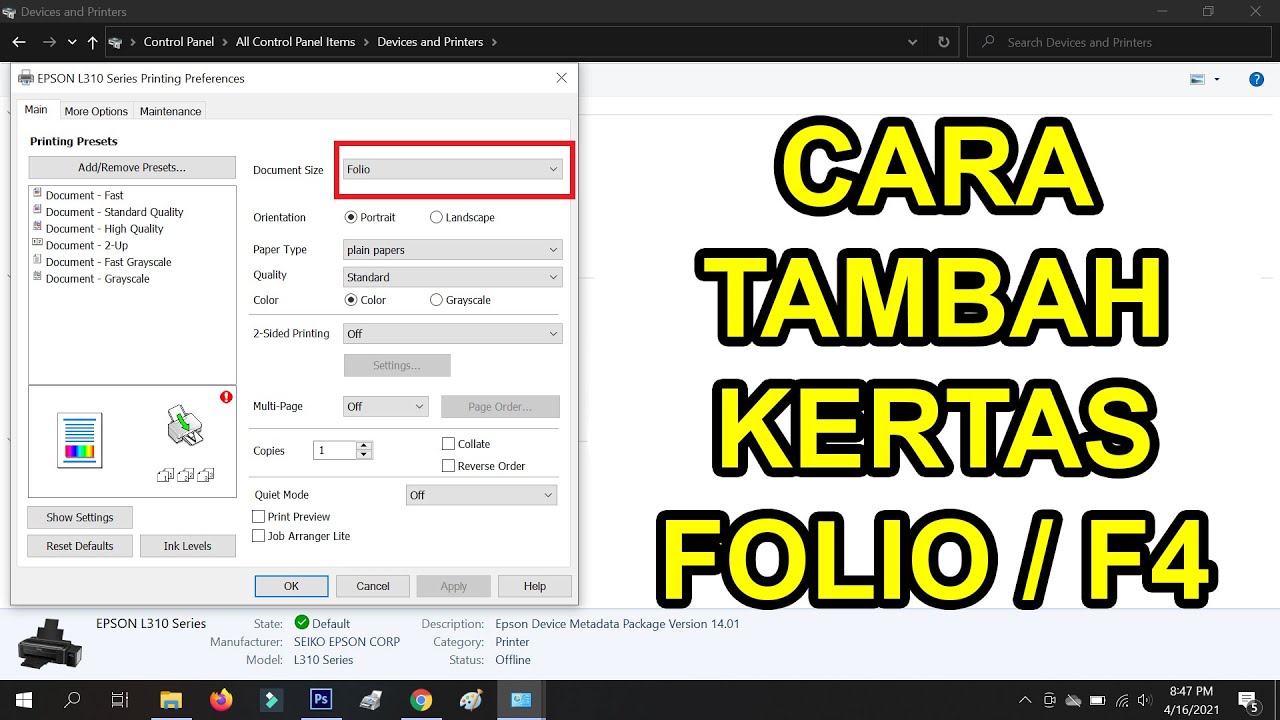
Task: Open notification center
Action: [1248, 701]
